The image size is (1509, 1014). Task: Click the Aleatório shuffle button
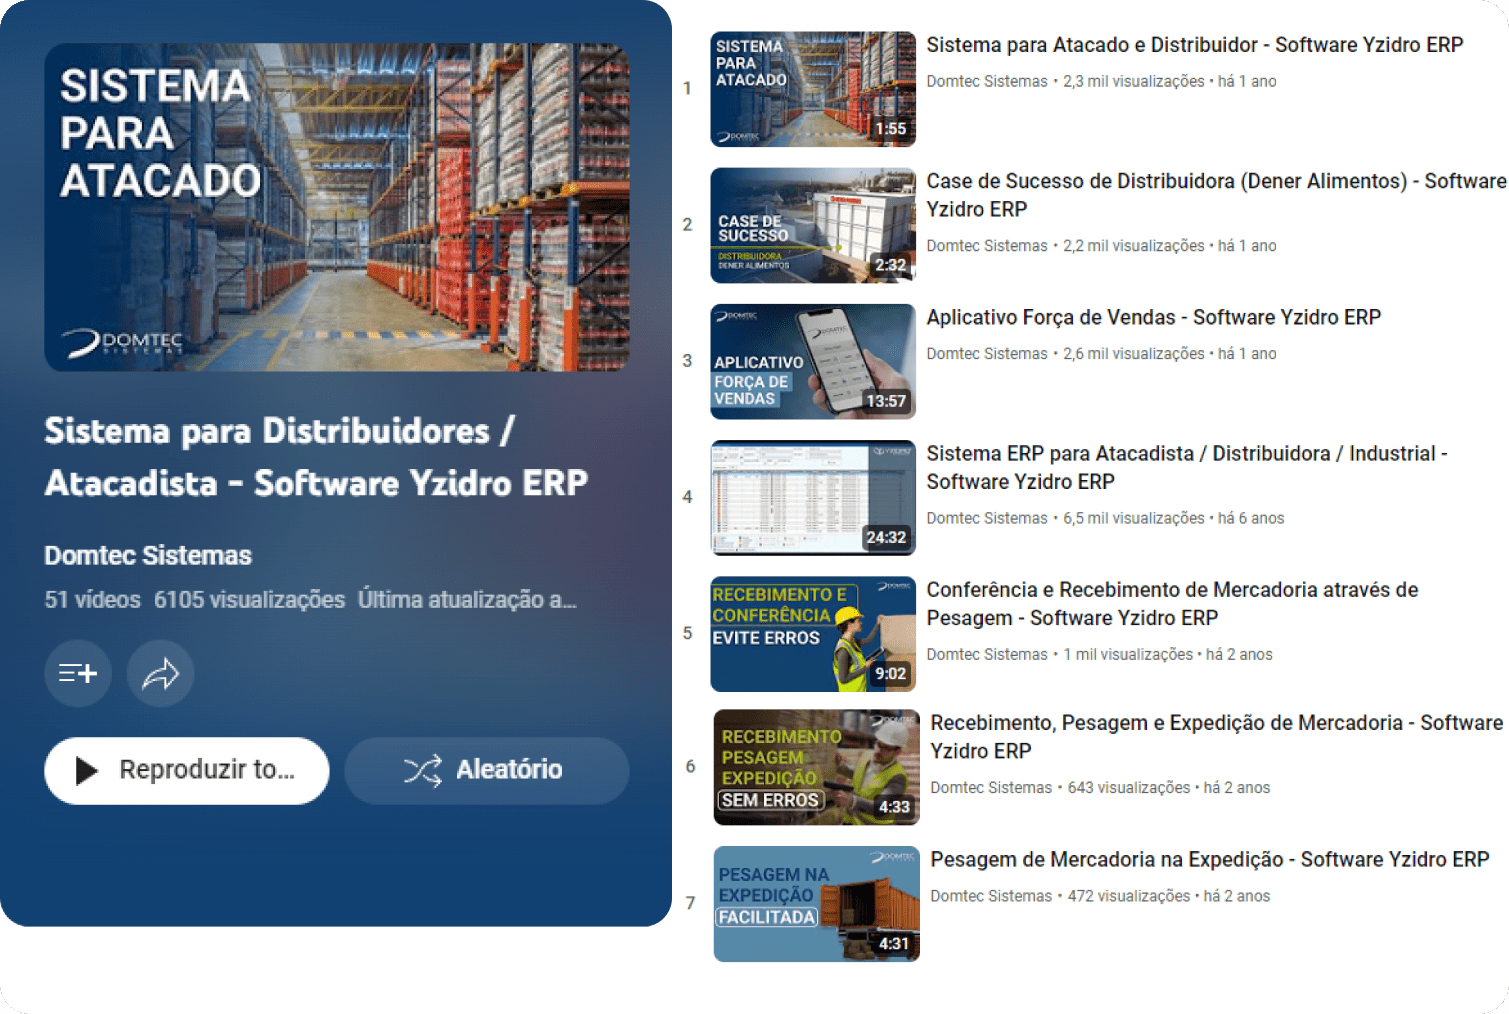(487, 770)
